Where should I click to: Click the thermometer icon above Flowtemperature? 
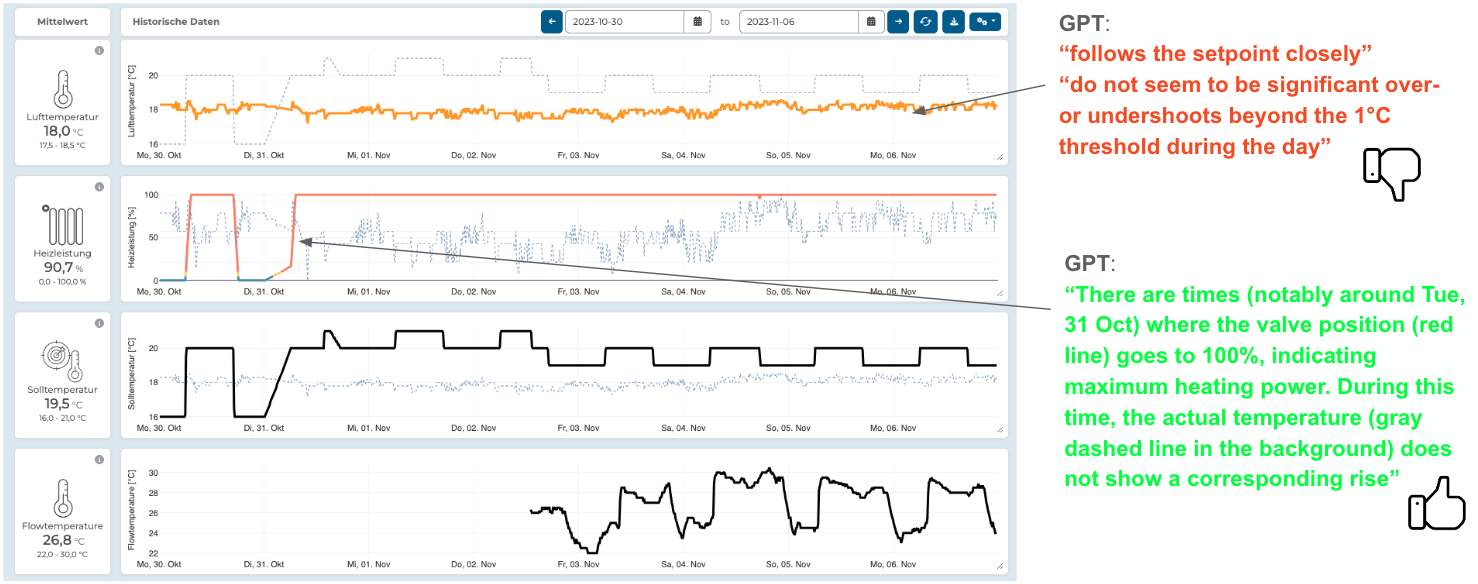click(x=63, y=498)
